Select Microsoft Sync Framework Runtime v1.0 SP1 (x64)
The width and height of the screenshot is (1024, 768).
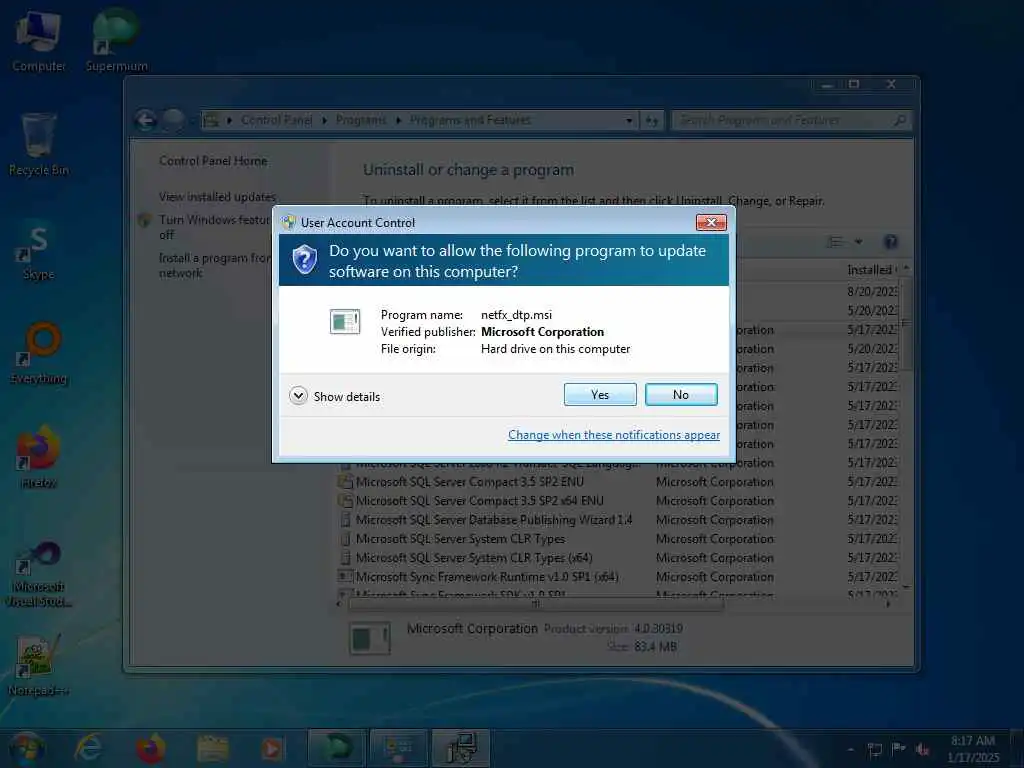point(618,577)
